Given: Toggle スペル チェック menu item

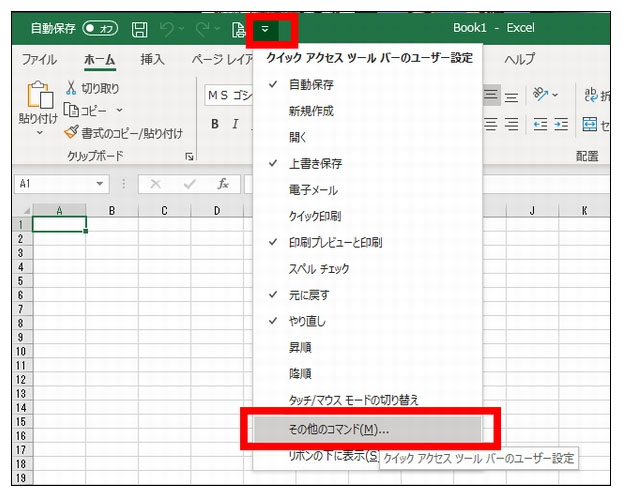Looking at the screenshot, I should (368, 269).
